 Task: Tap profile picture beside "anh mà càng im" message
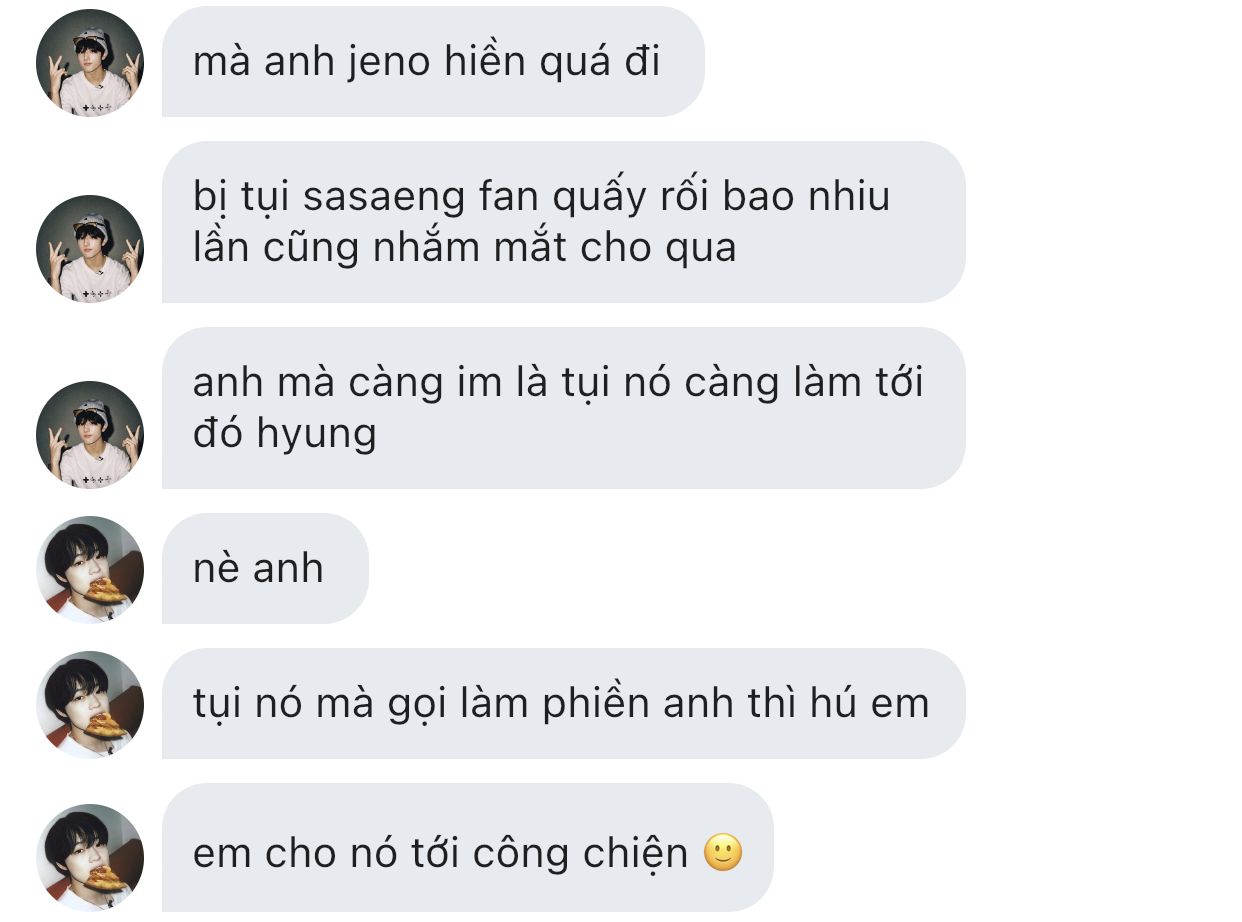coord(90,435)
